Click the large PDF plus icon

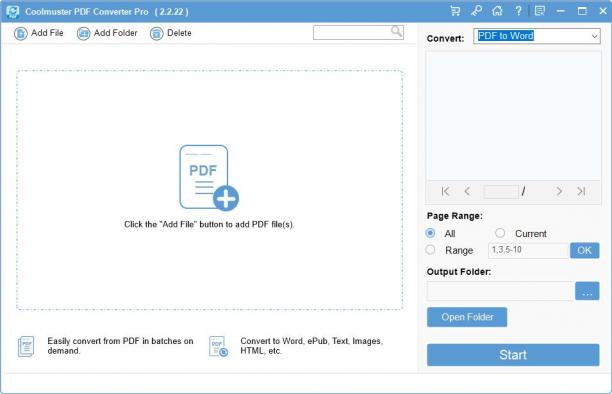point(209,178)
